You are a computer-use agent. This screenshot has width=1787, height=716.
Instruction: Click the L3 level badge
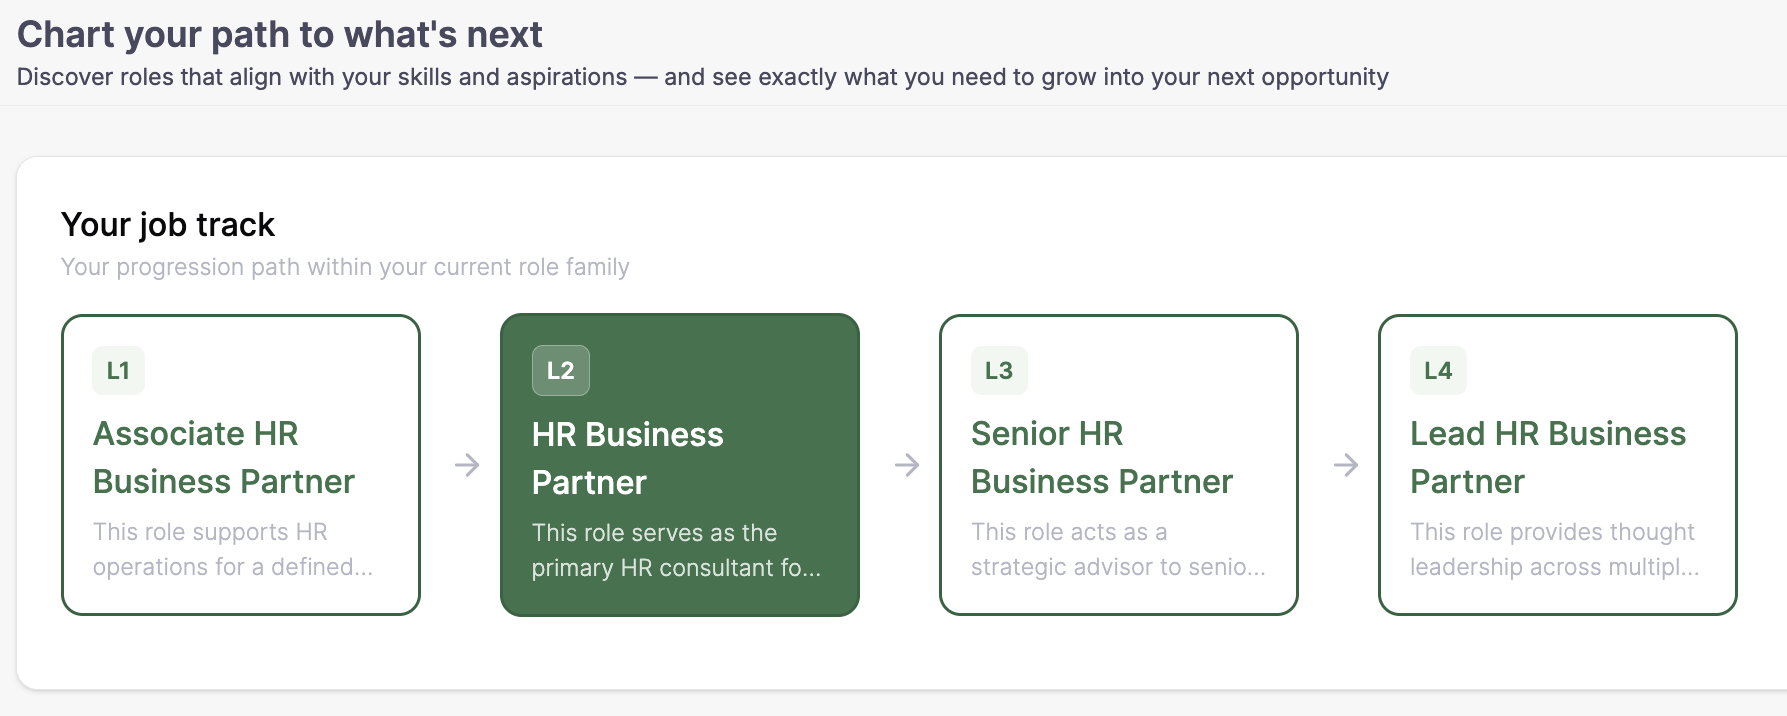(999, 371)
